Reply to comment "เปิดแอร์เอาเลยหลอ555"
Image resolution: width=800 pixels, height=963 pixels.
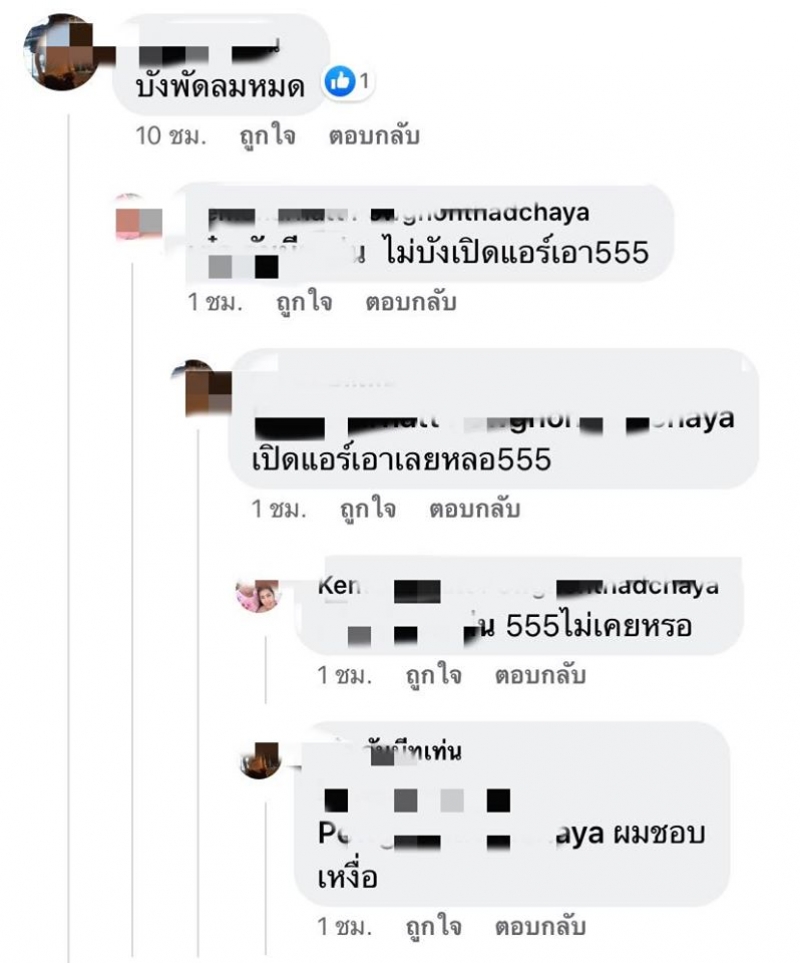(x=475, y=509)
